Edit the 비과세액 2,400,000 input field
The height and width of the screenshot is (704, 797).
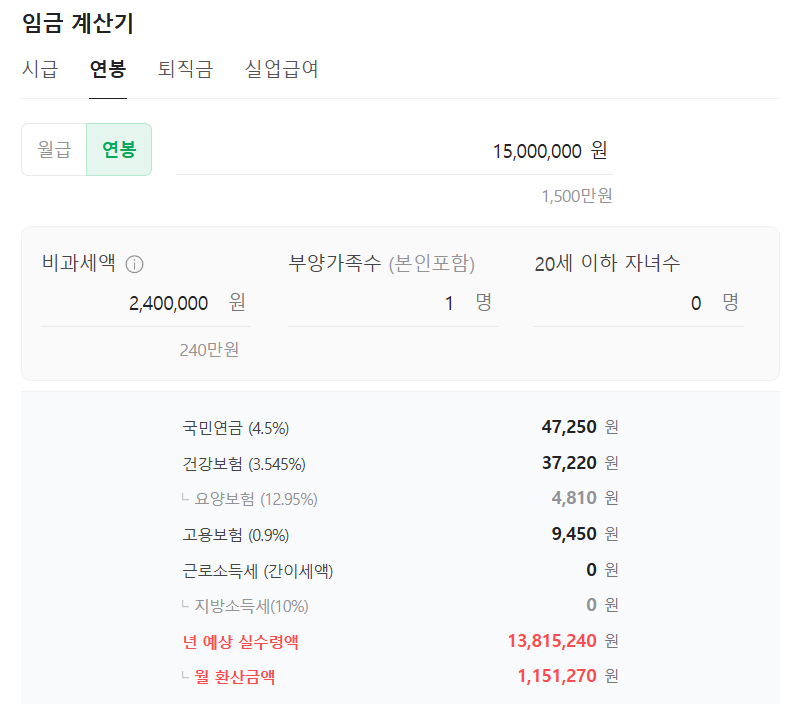(x=146, y=303)
